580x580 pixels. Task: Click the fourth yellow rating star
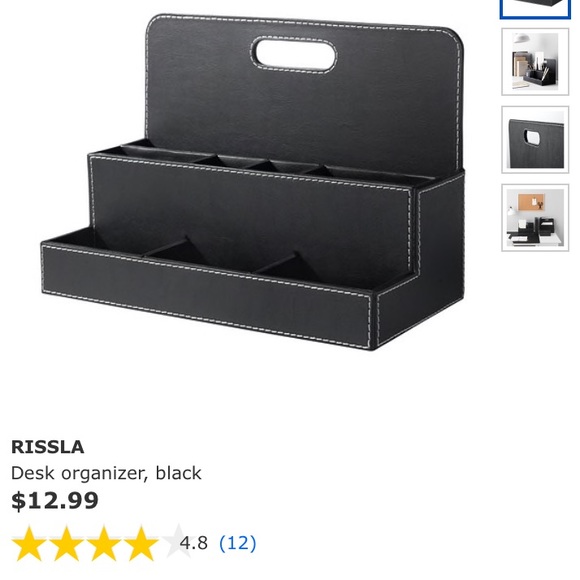(x=141, y=543)
